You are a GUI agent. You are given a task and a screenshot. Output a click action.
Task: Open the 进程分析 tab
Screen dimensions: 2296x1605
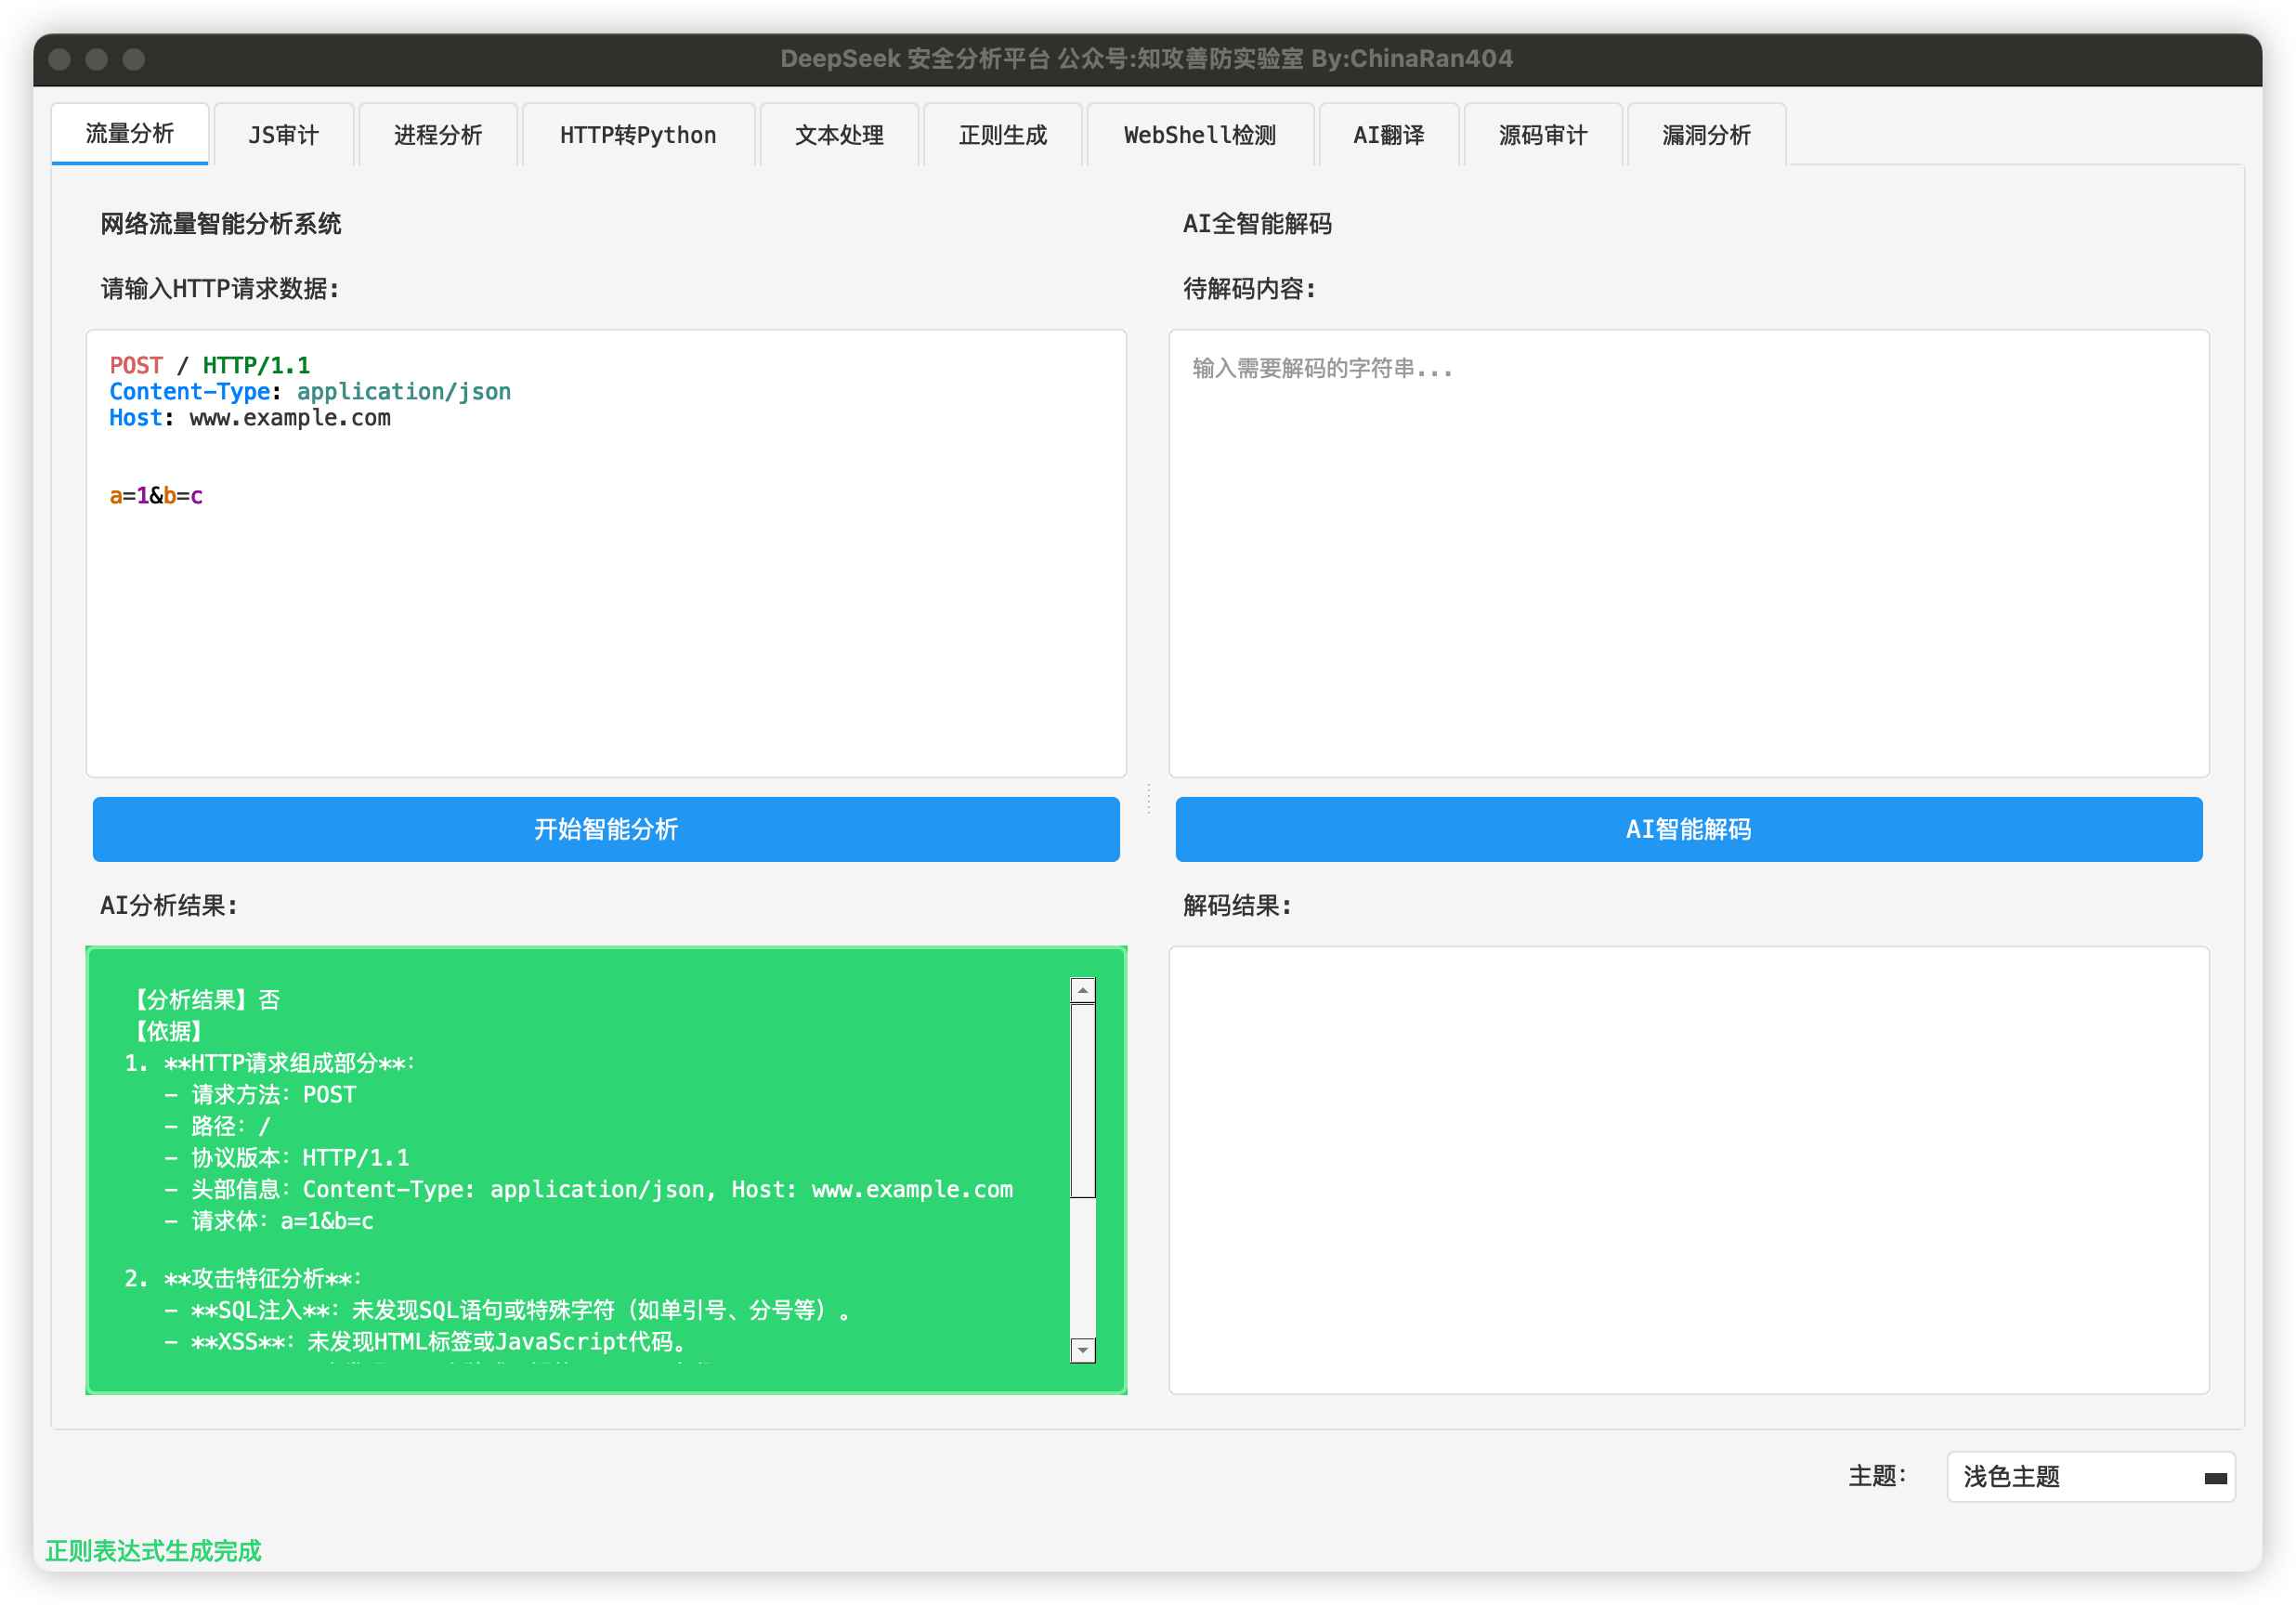click(x=438, y=135)
